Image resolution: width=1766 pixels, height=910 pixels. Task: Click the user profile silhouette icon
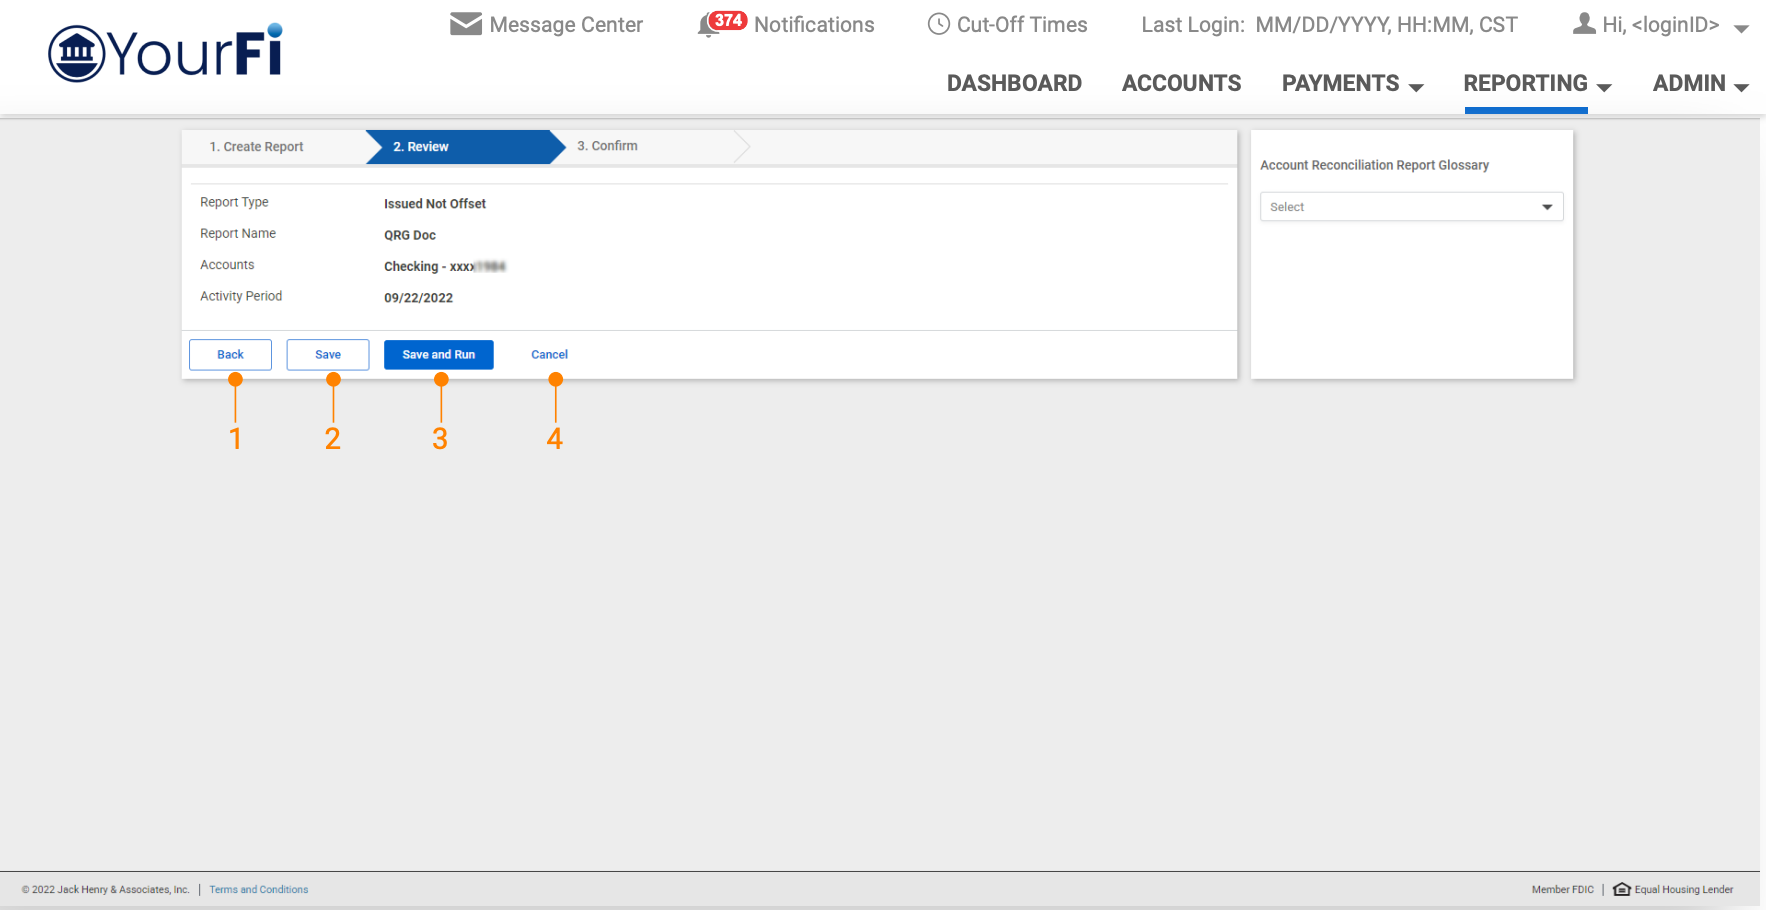(1584, 24)
